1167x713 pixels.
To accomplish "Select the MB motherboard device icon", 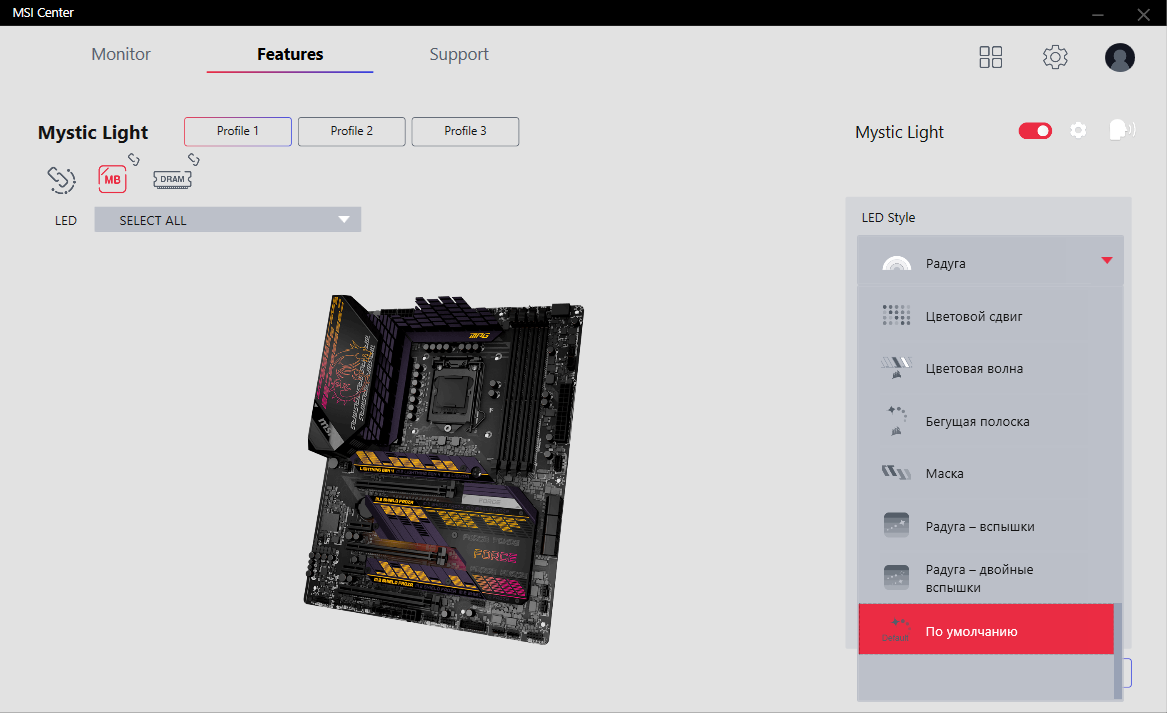I will point(112,179).
